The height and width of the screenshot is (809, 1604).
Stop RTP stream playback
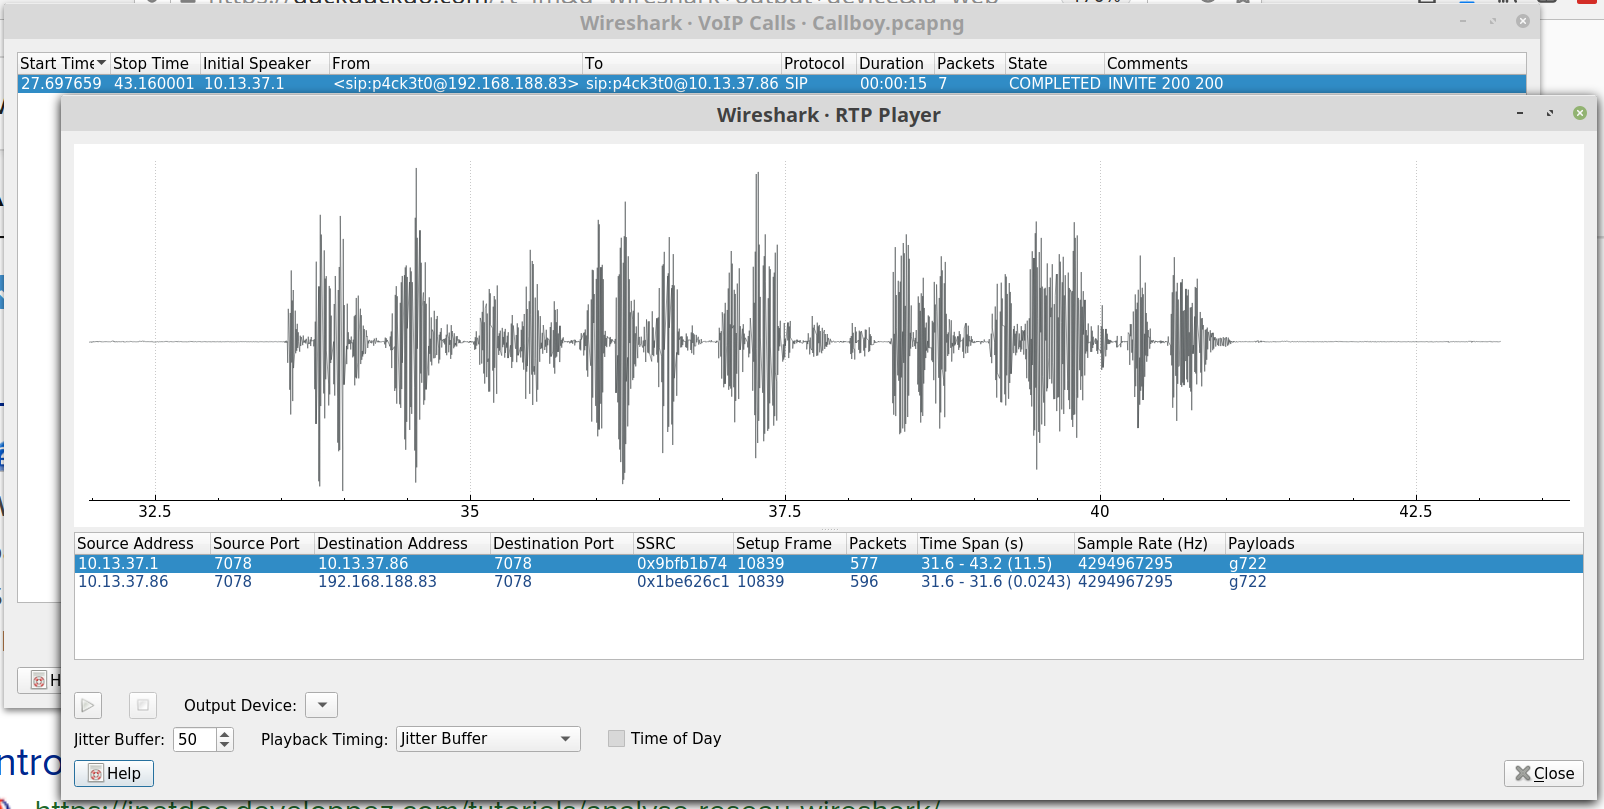click(143, 705)
